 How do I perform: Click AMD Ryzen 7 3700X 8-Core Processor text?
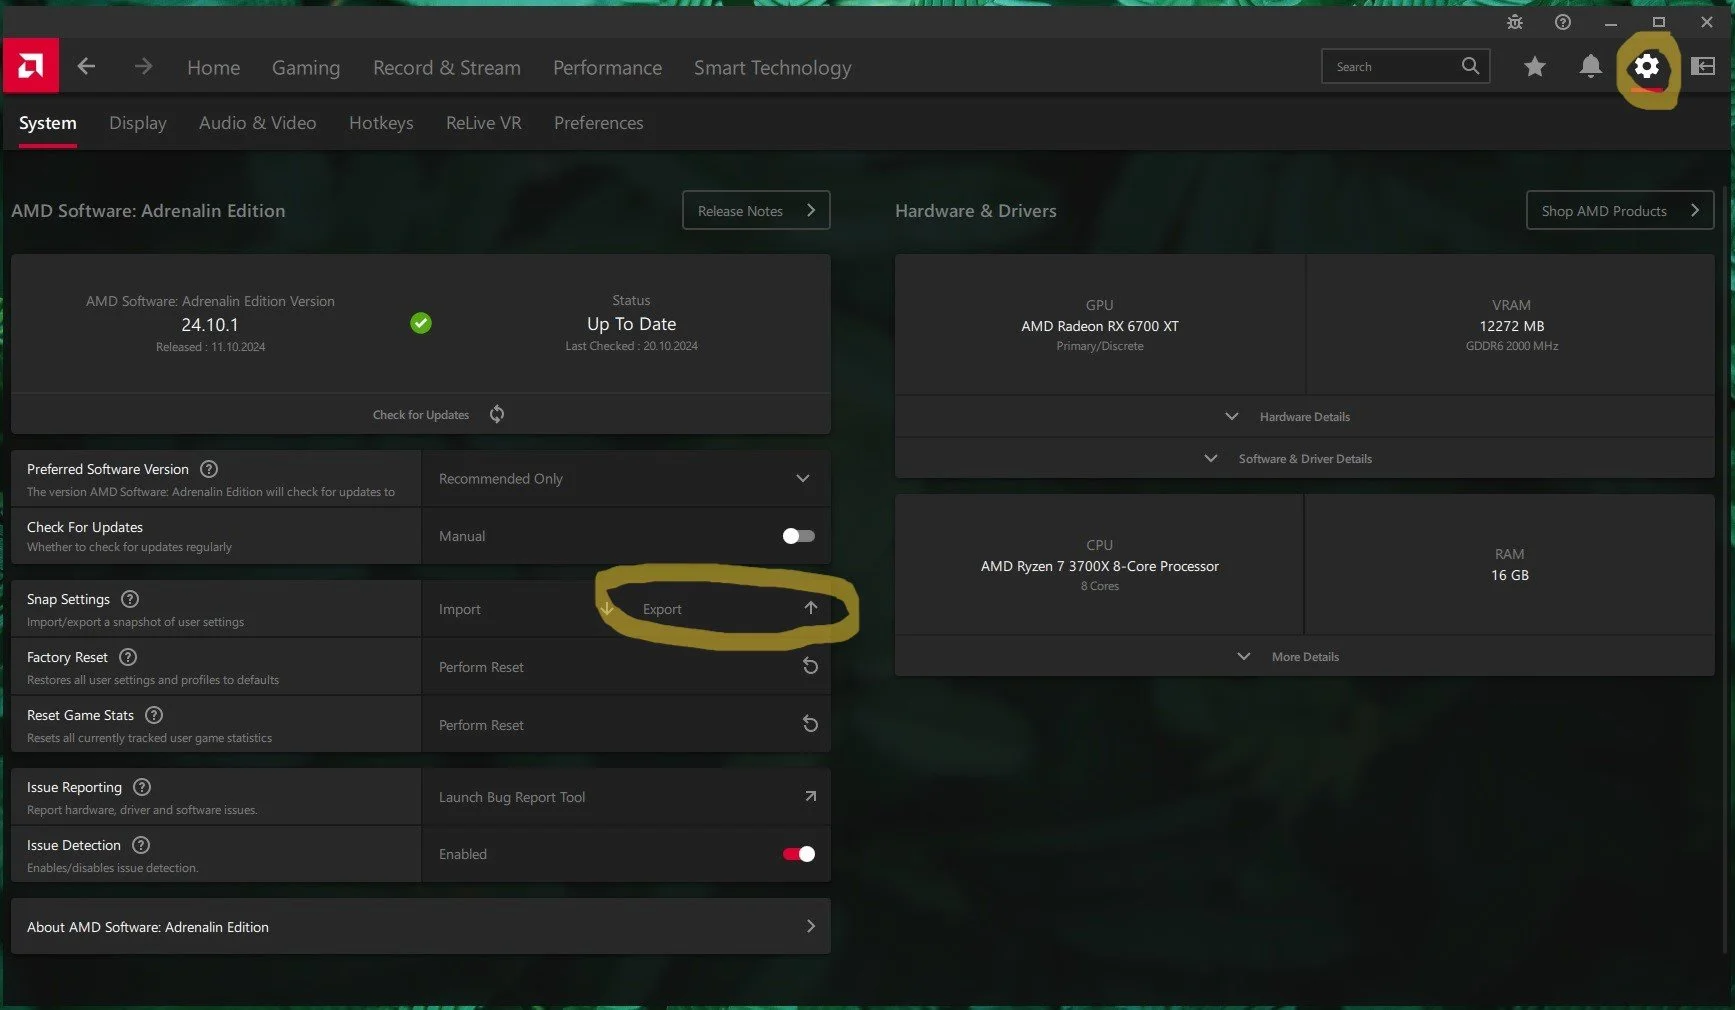pos(1100,566)
